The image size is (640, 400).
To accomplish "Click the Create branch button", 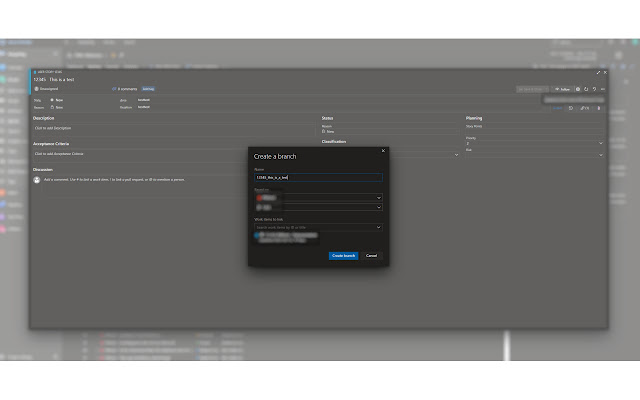I will [343, 256].
